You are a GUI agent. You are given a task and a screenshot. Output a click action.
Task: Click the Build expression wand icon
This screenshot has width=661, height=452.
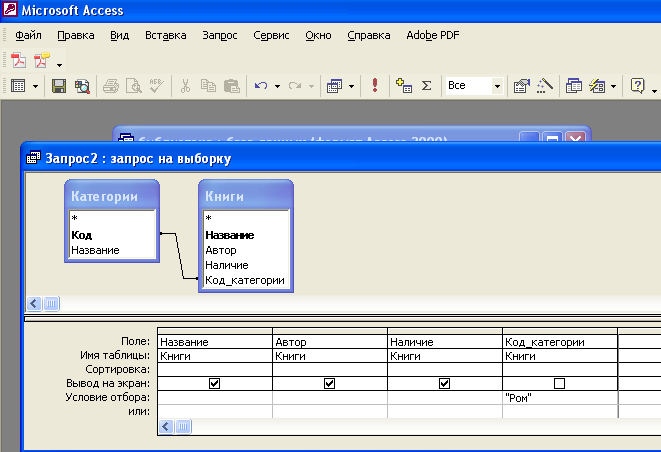(545, 86)
